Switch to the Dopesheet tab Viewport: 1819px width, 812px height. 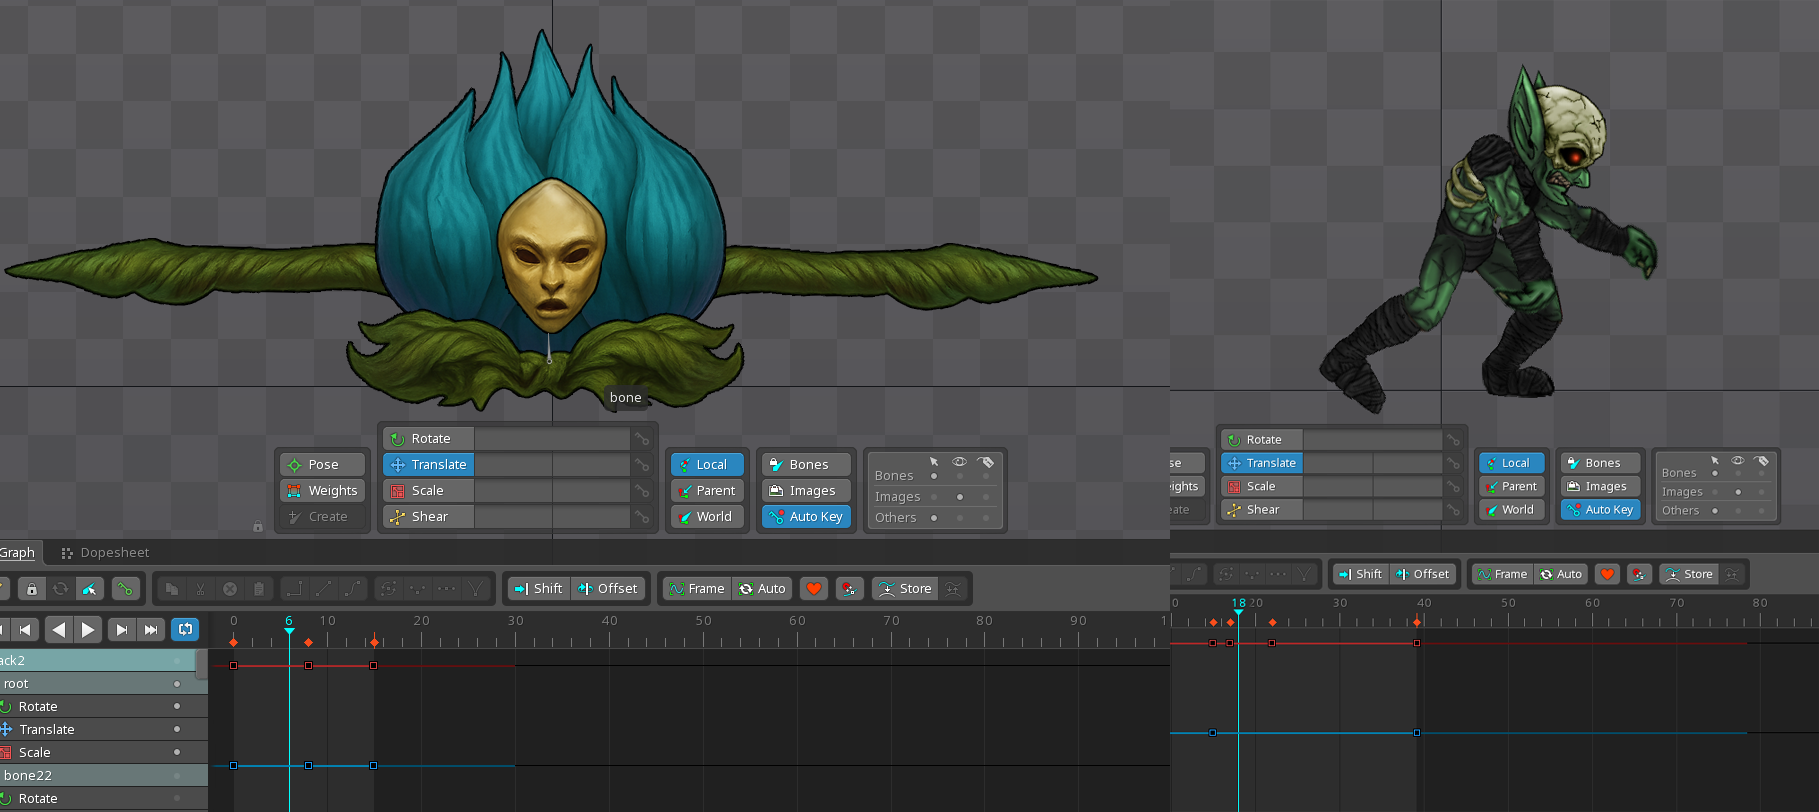coord(105,553)
